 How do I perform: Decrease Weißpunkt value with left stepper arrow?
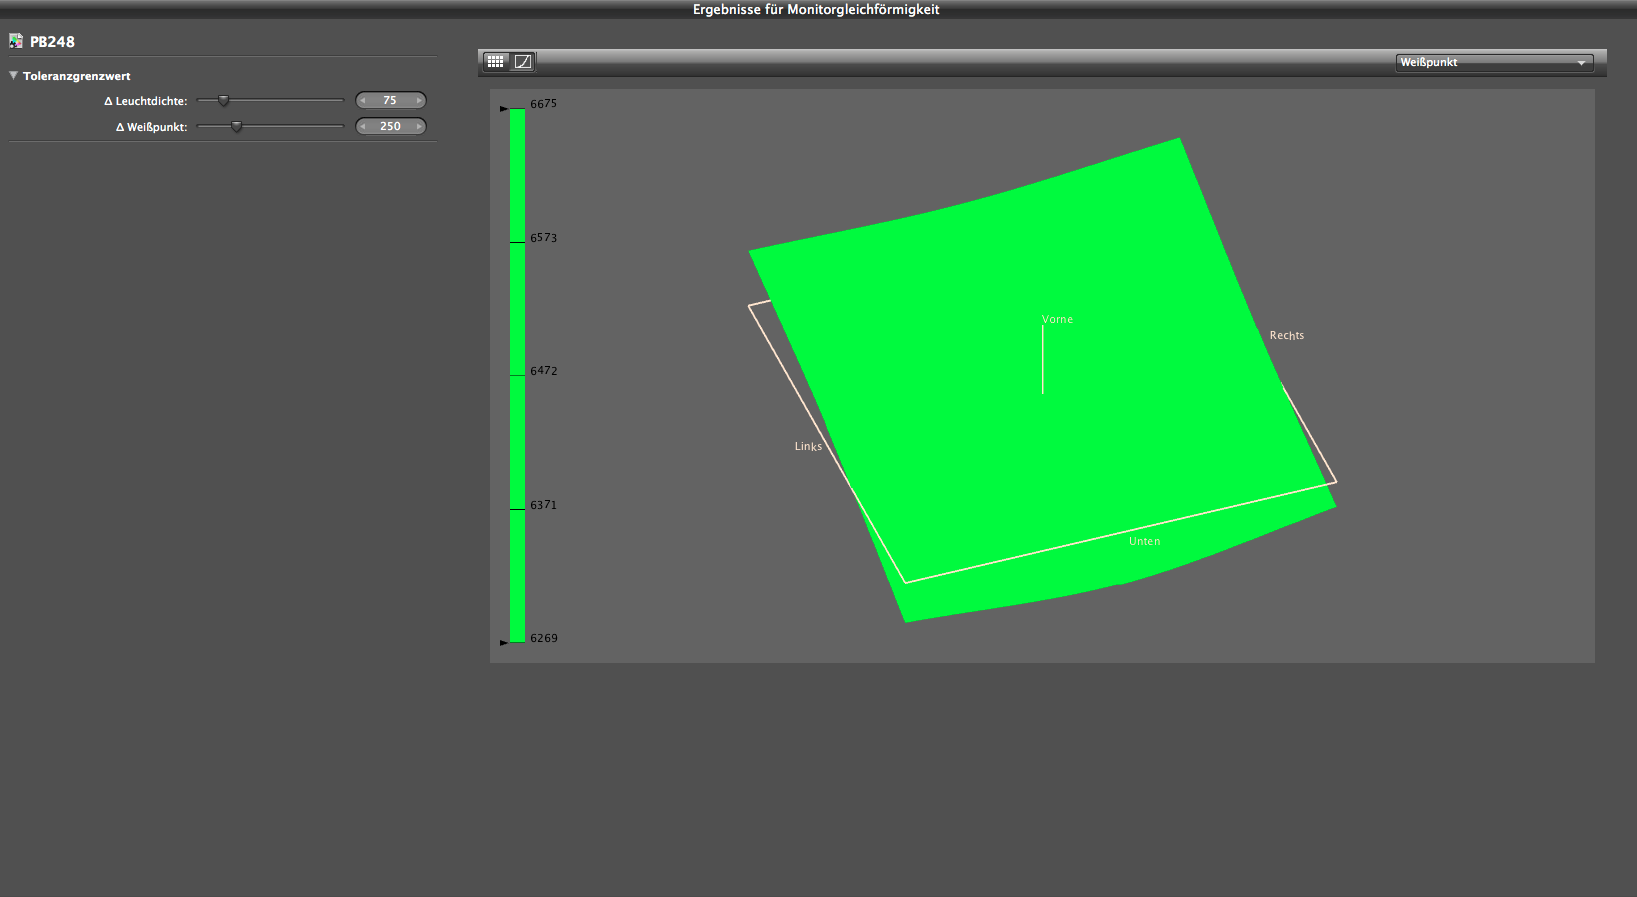363,127
